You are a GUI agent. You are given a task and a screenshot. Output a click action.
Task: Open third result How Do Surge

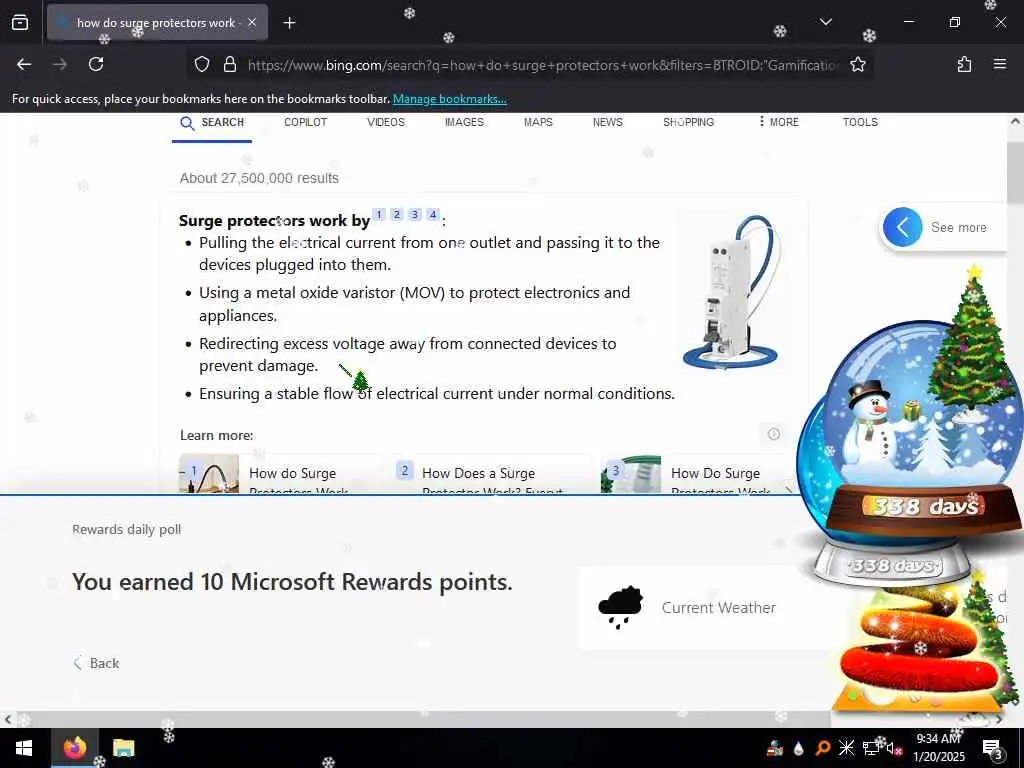click(x=696, y=475)
